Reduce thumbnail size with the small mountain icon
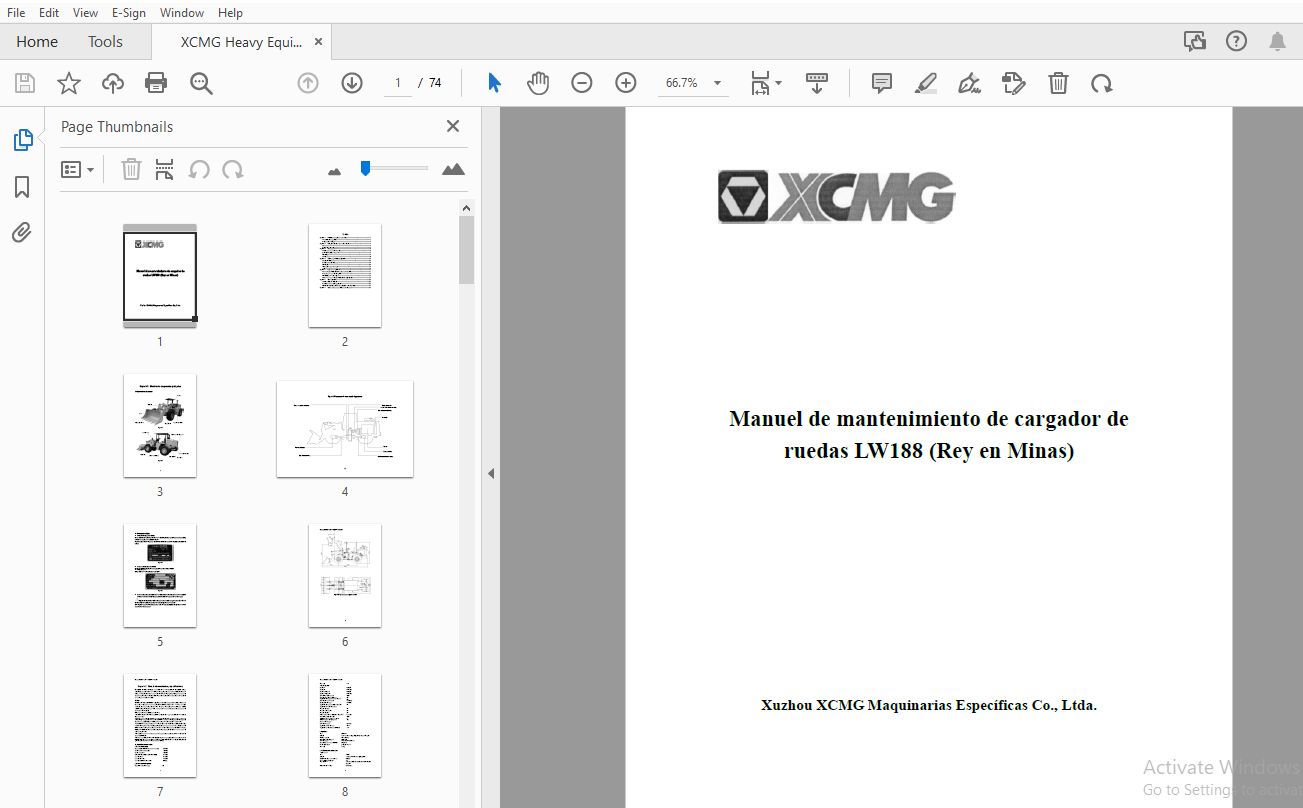The width and height of the screenshot is (1303, 808). pyautogui.click(x=335, y=171)
